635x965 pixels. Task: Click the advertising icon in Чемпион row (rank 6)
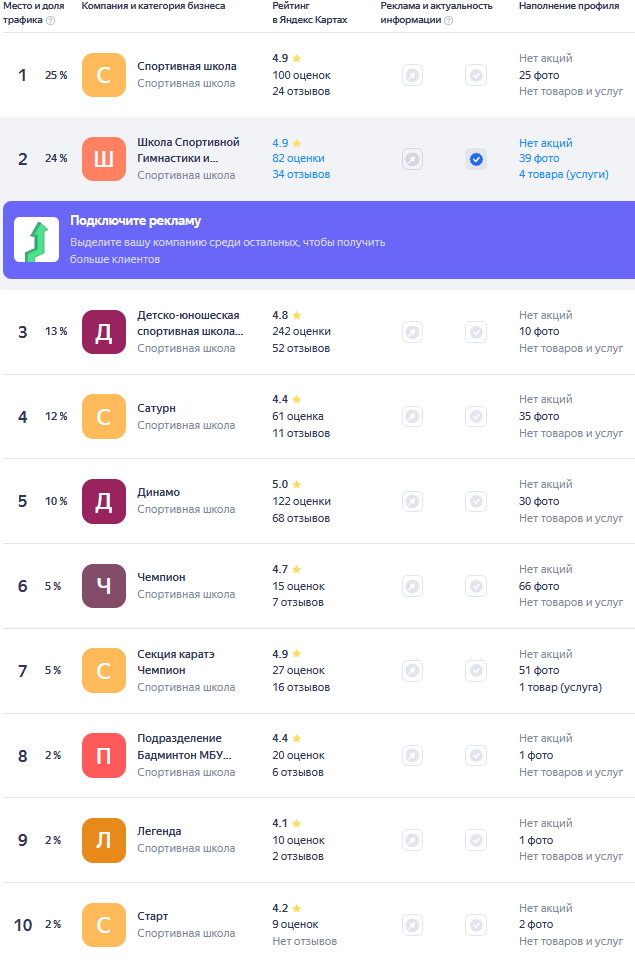pos(412,586)
